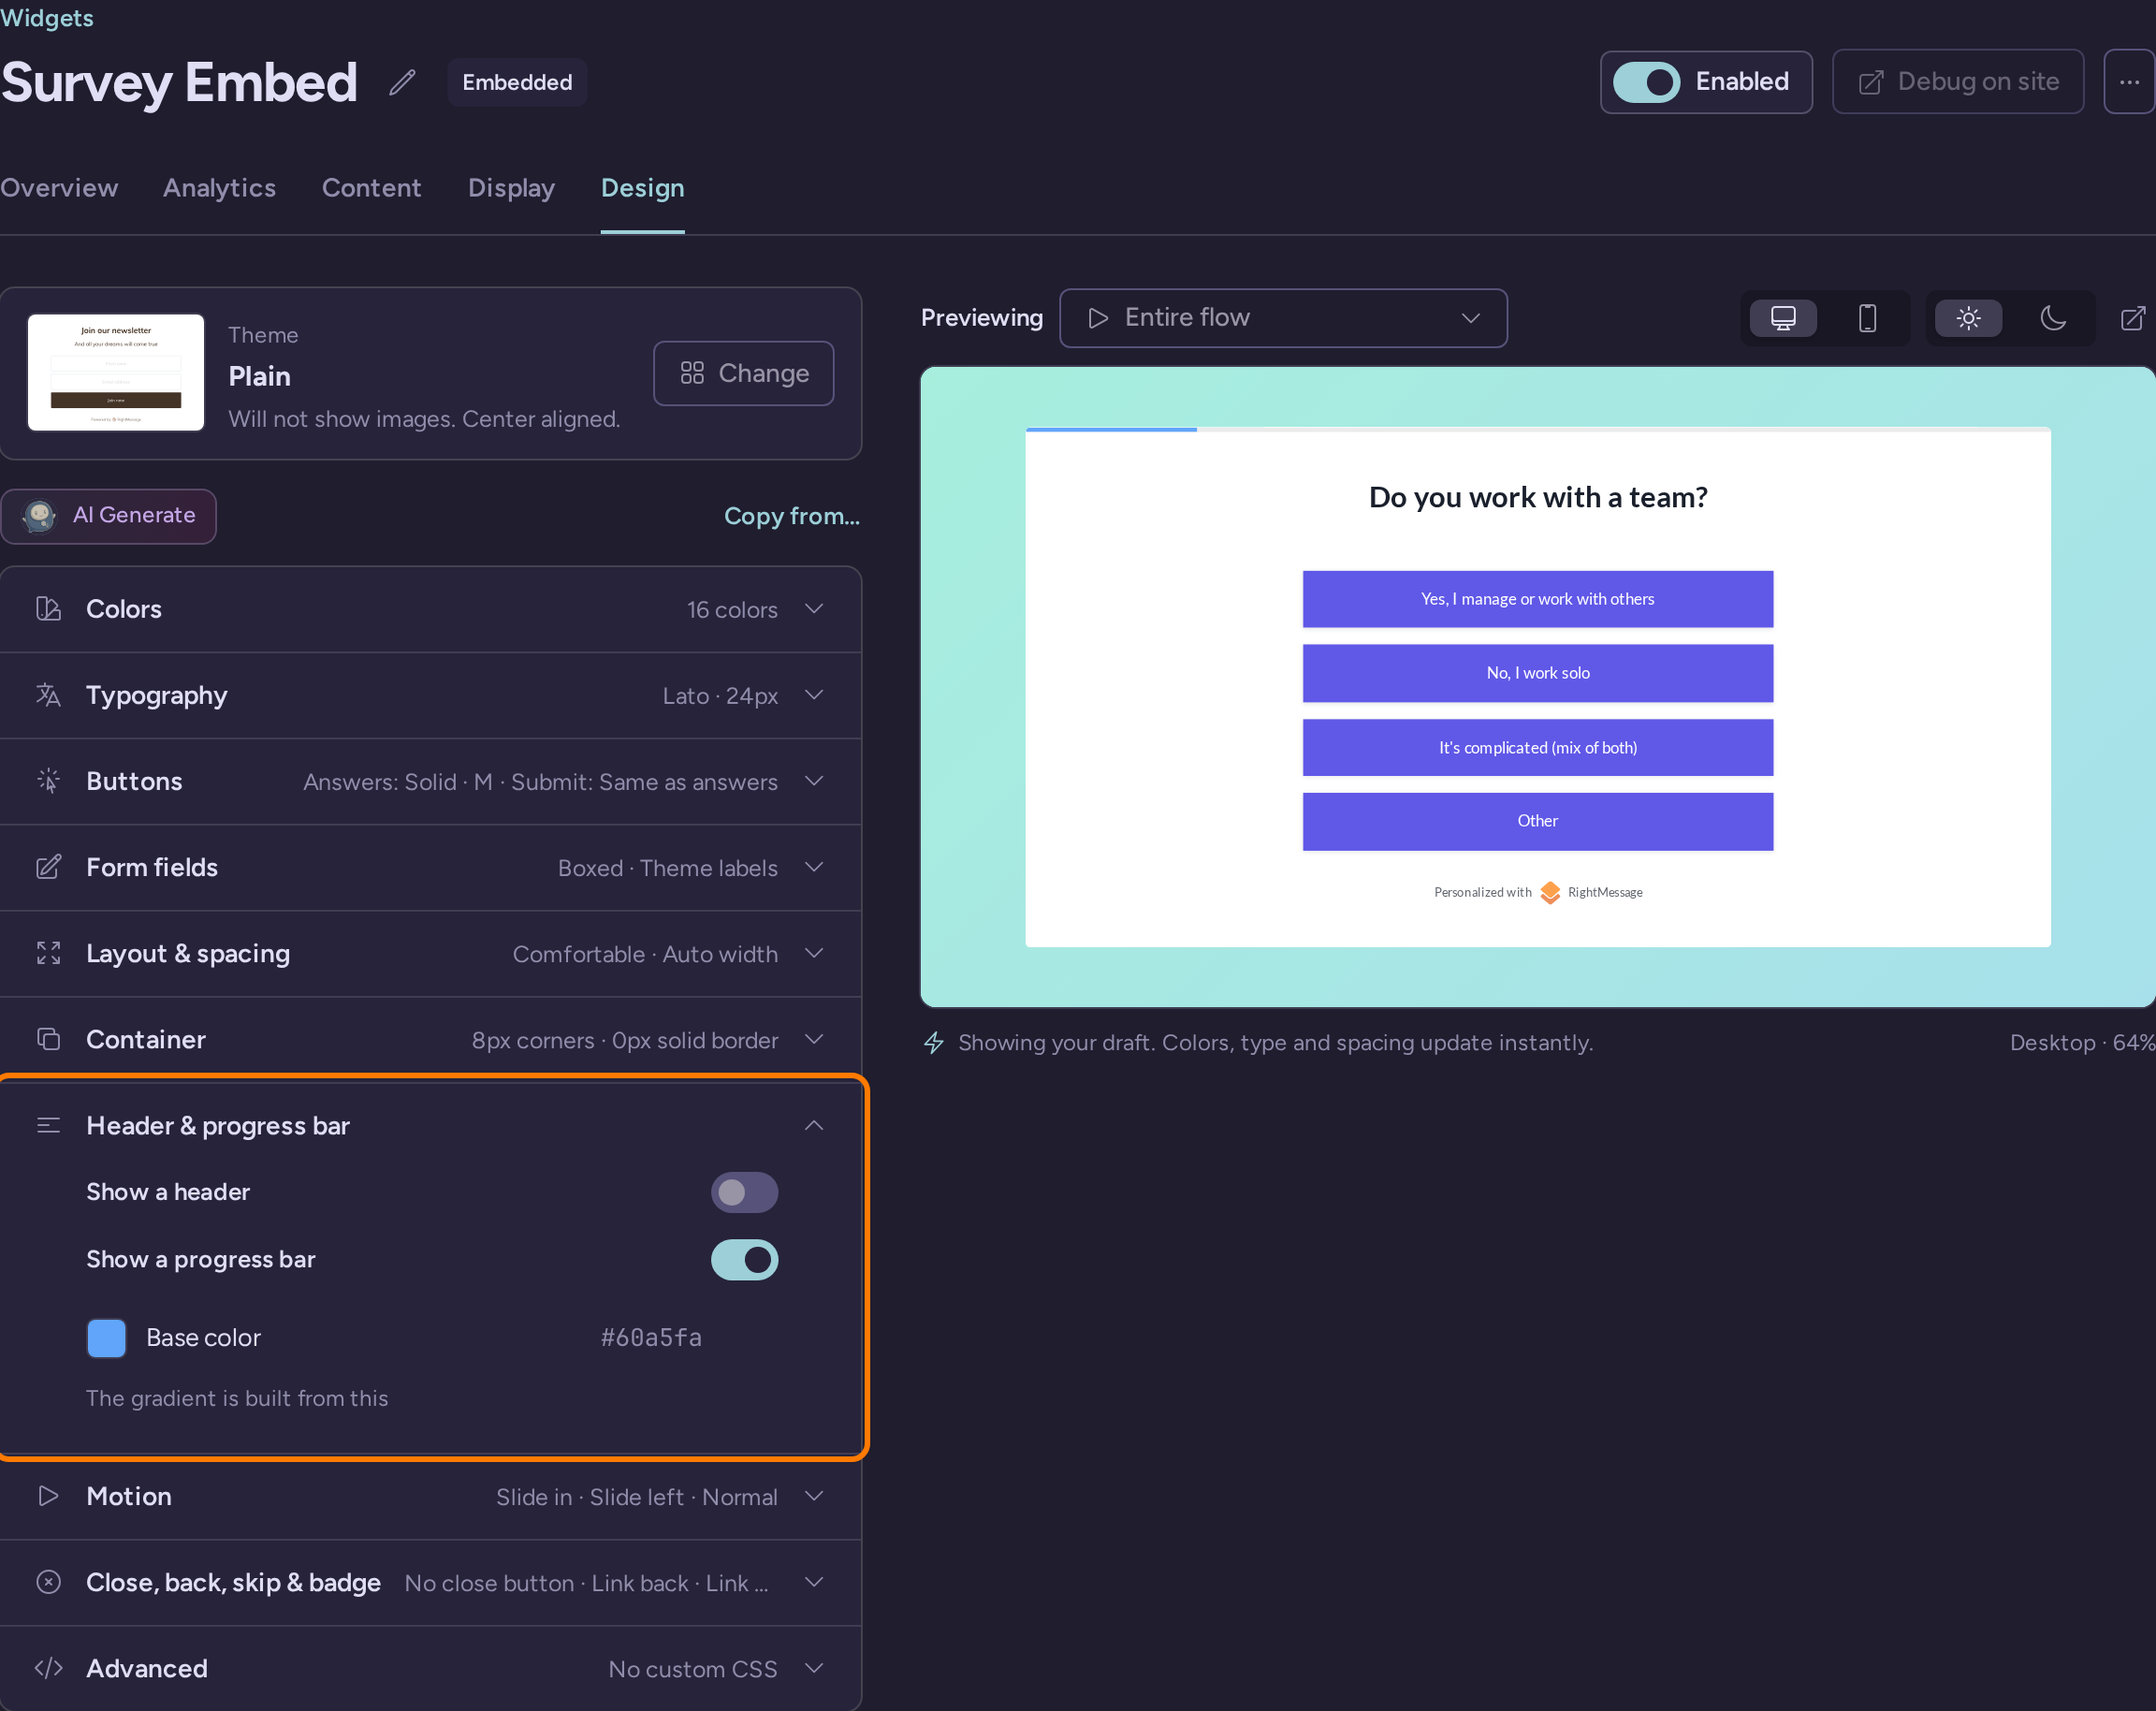This screenshot has height=1711, width=2156.
Task: Click the Close, back, skip & badge icon
Action: (x=48, y=1582)
